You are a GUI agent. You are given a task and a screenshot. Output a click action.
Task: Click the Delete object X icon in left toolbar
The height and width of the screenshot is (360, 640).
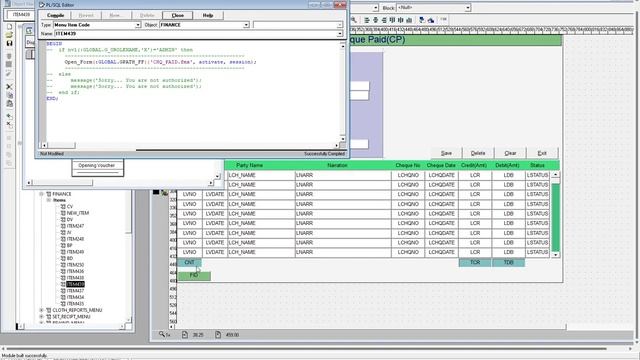pos(9,124)
